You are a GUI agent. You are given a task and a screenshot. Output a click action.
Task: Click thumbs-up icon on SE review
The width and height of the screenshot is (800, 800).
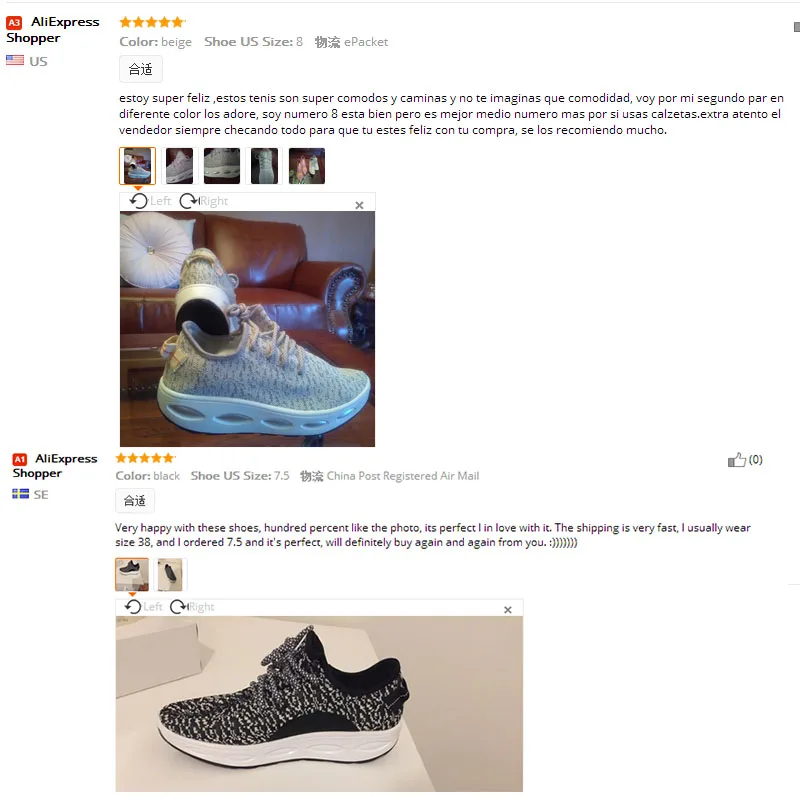736,460
